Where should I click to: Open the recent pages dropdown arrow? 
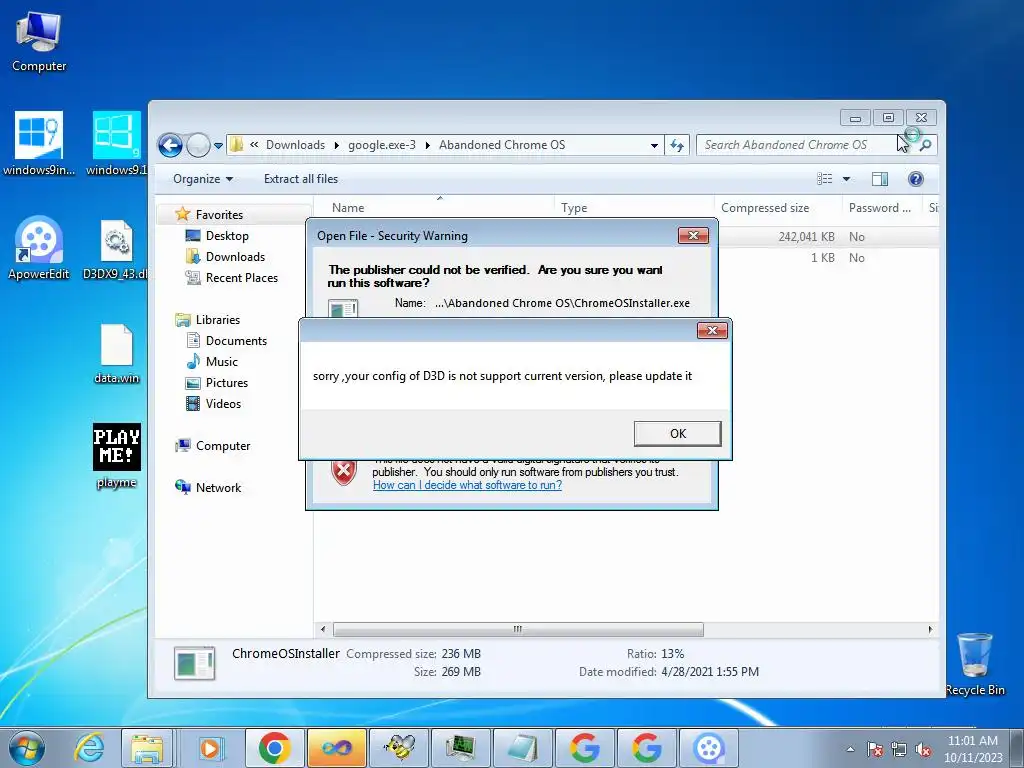tap(218, 146)
